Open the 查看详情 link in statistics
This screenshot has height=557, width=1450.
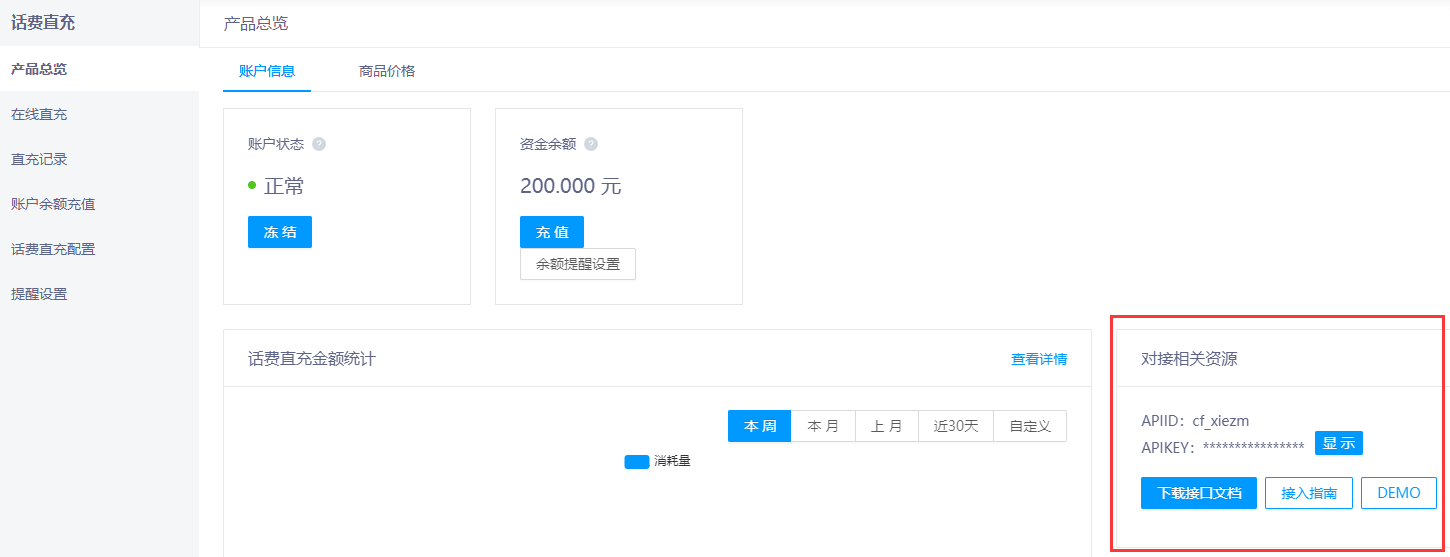(x=1038, y=359)
